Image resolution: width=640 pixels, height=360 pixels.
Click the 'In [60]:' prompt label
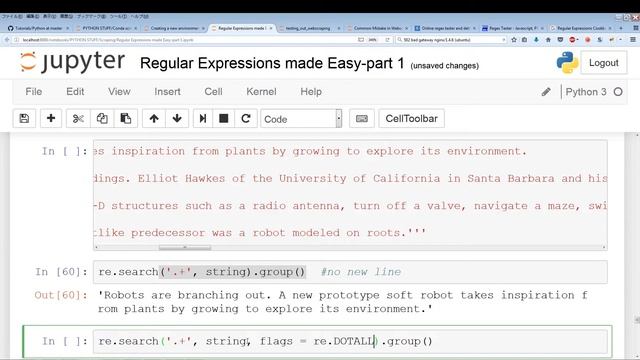coord(61,272)
